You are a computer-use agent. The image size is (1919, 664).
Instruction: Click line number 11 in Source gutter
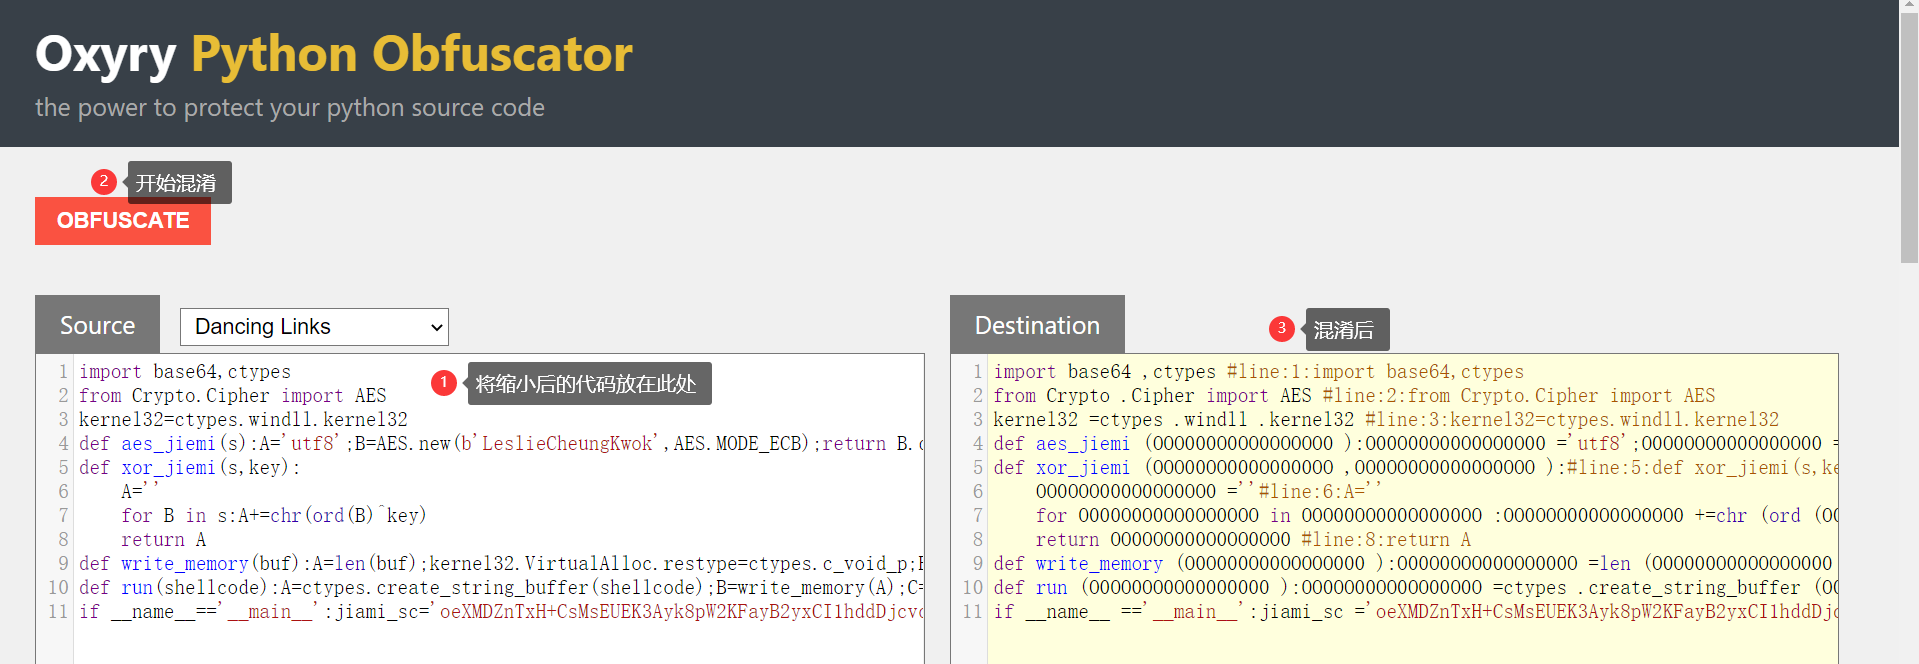click(x=58, y=612)
